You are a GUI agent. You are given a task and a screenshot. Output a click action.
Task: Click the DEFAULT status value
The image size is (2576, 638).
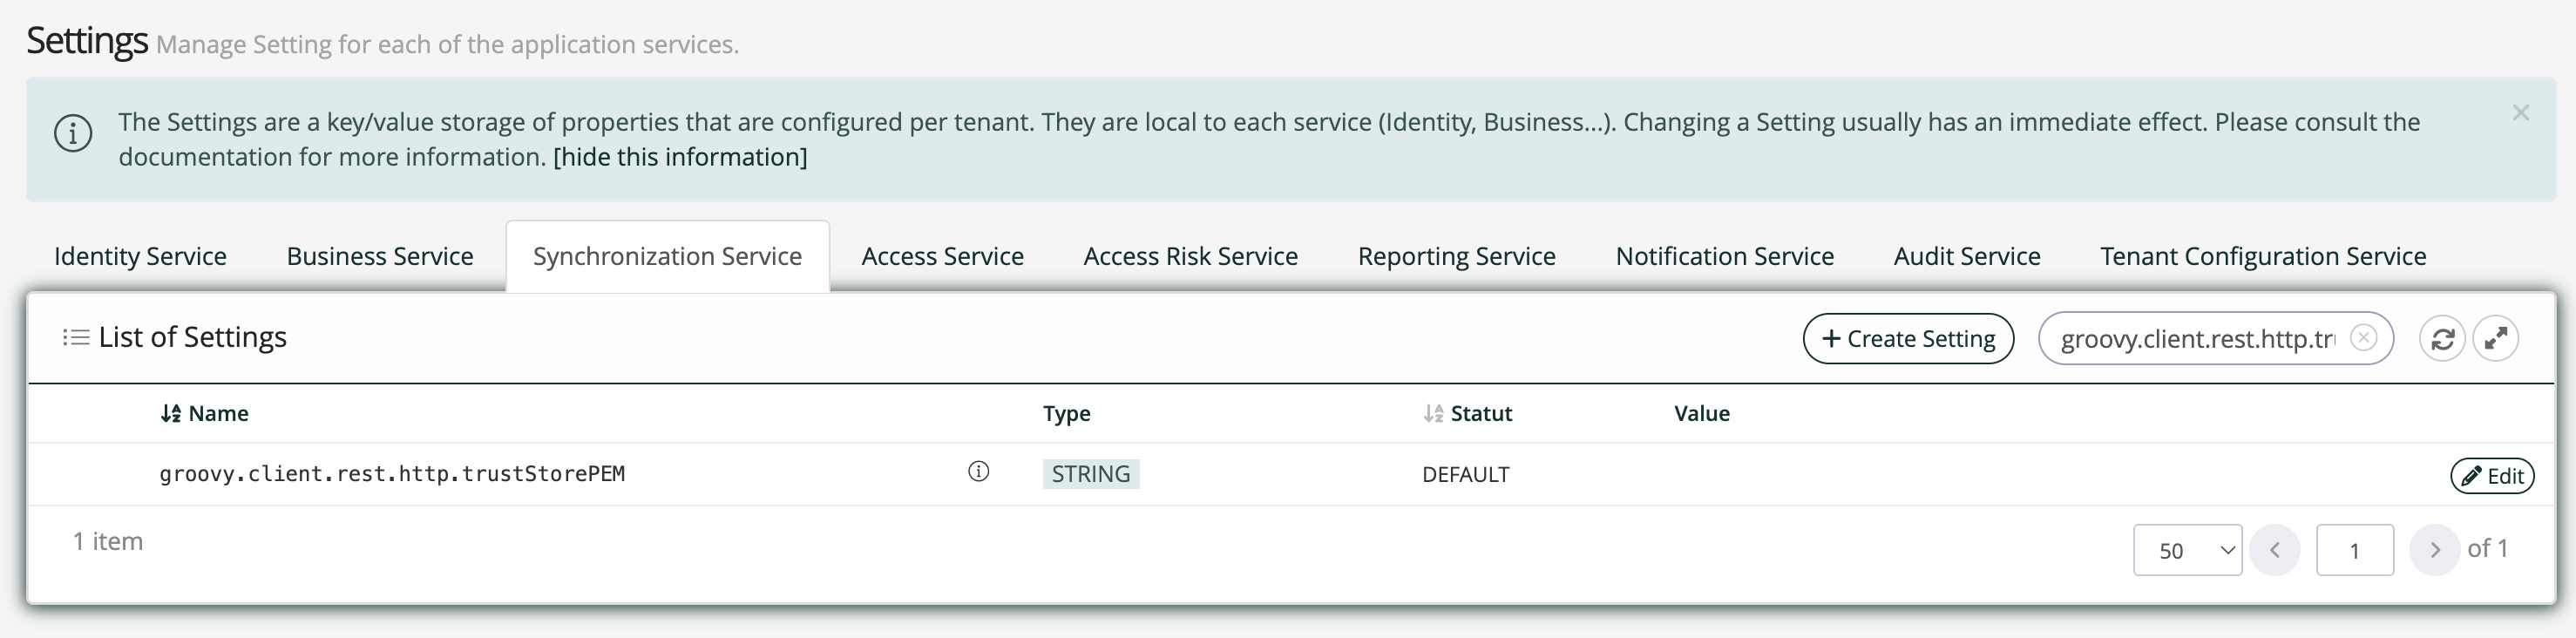pos(1466,474)
